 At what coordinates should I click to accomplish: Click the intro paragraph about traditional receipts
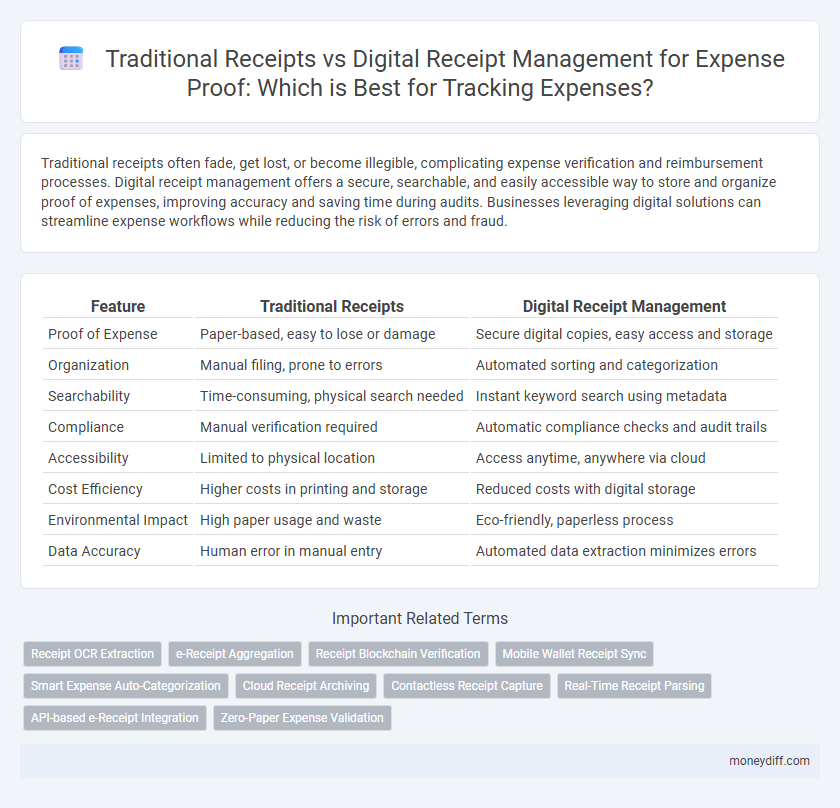pyautogui.click(x=409, y=192)
